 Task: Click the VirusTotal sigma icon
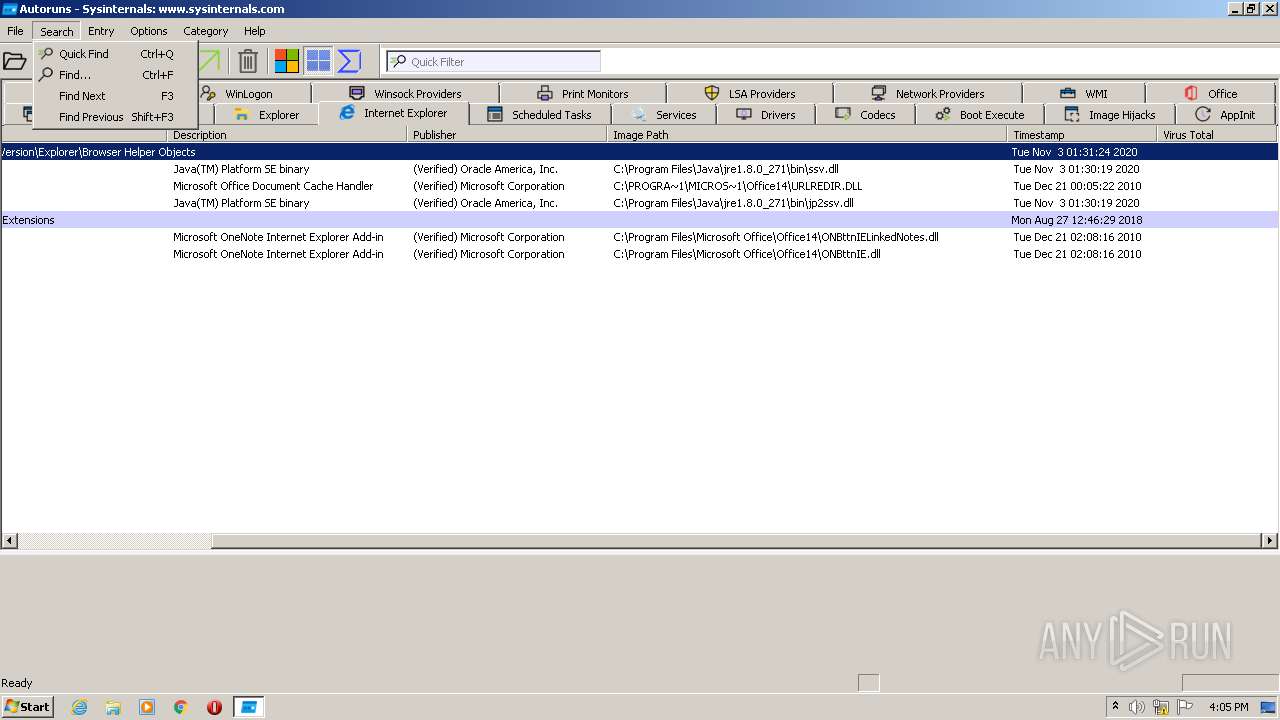(x=349, y=61)
